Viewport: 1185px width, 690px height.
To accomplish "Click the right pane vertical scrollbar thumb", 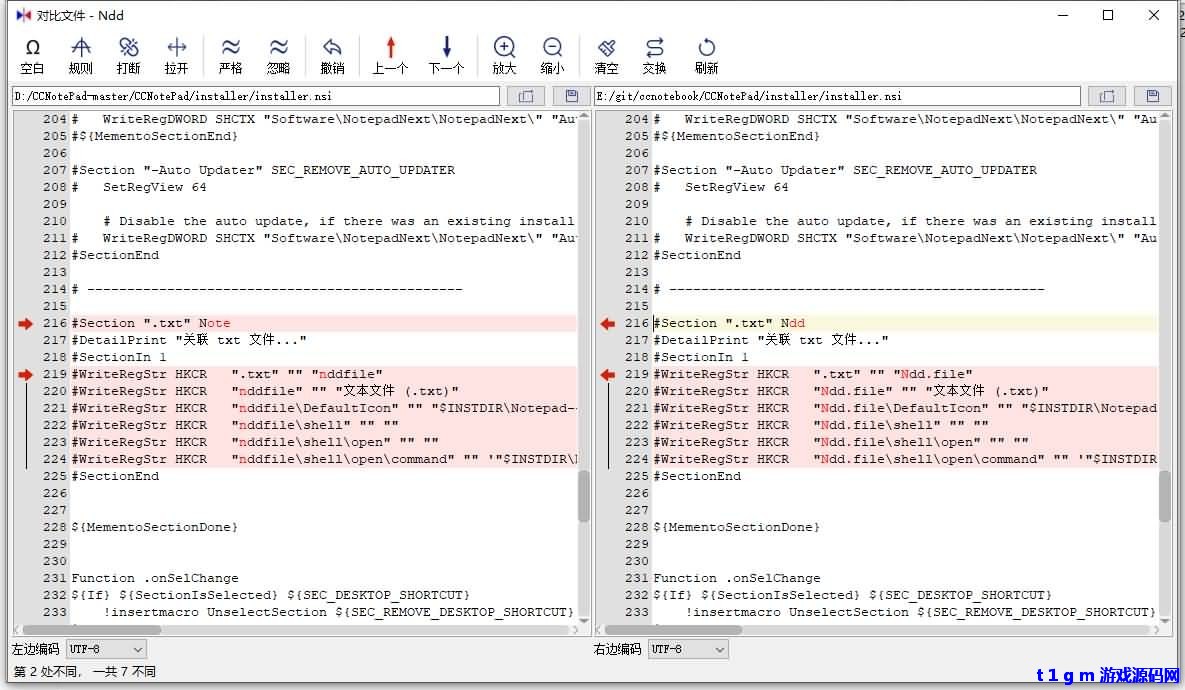I will [1165, 496].
